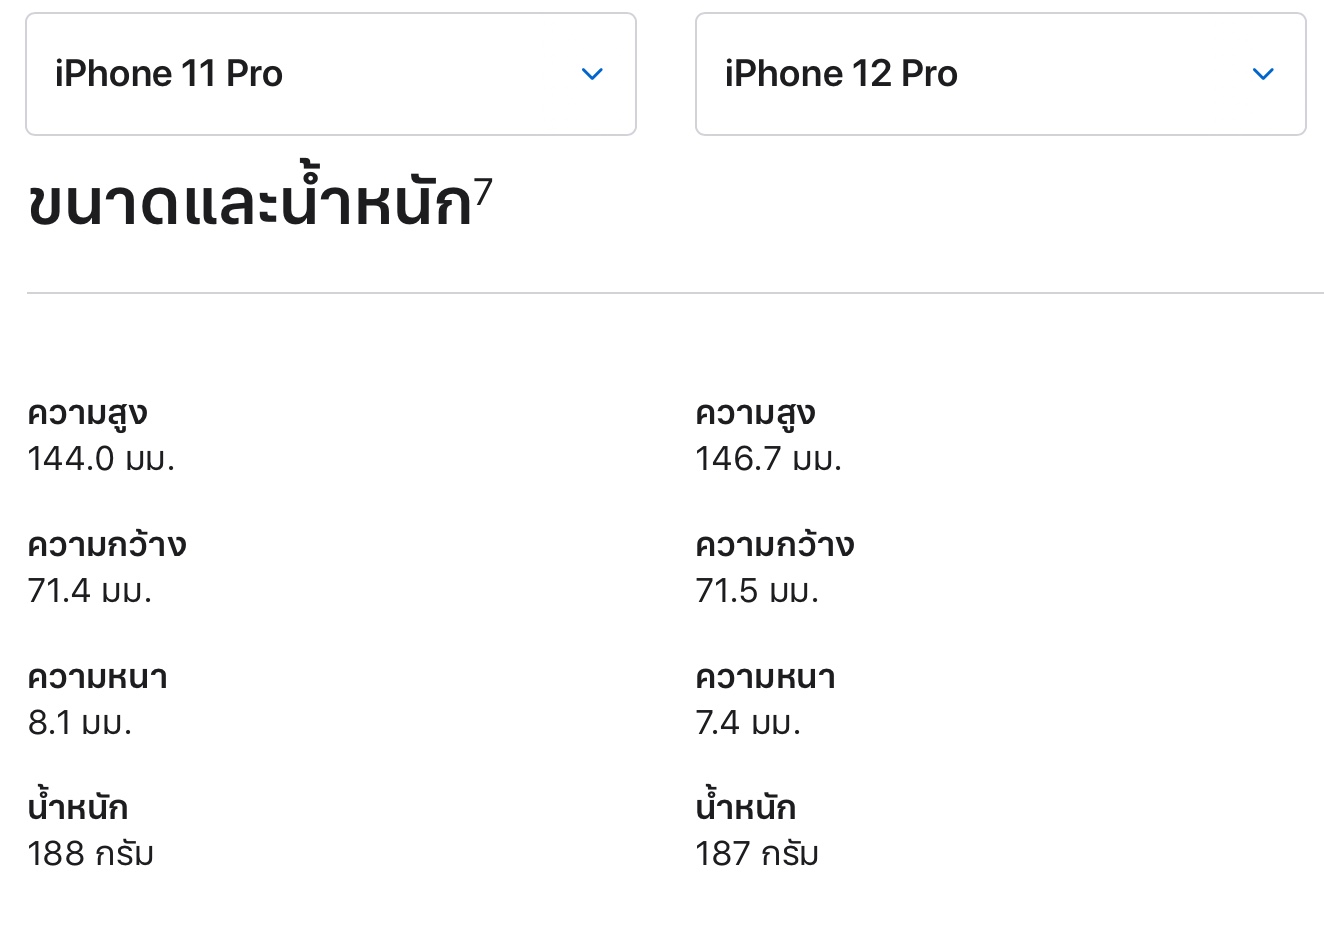Select the 188 กรัม weight value
The width and height of the screenshot is (1324, 940).
click(x=91, y=854)
